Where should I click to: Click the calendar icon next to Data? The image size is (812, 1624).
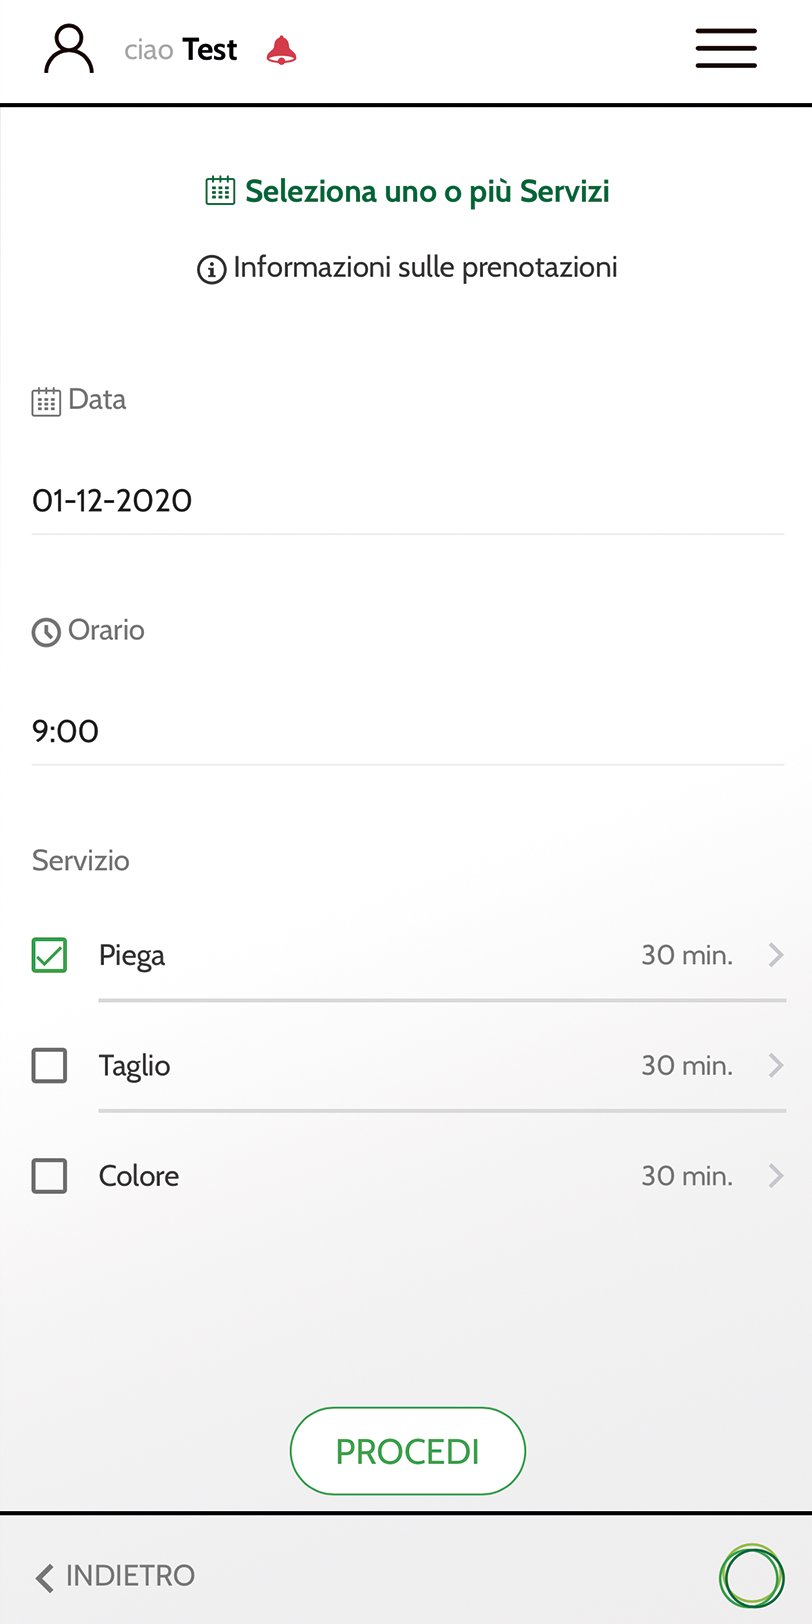[46, 401]
